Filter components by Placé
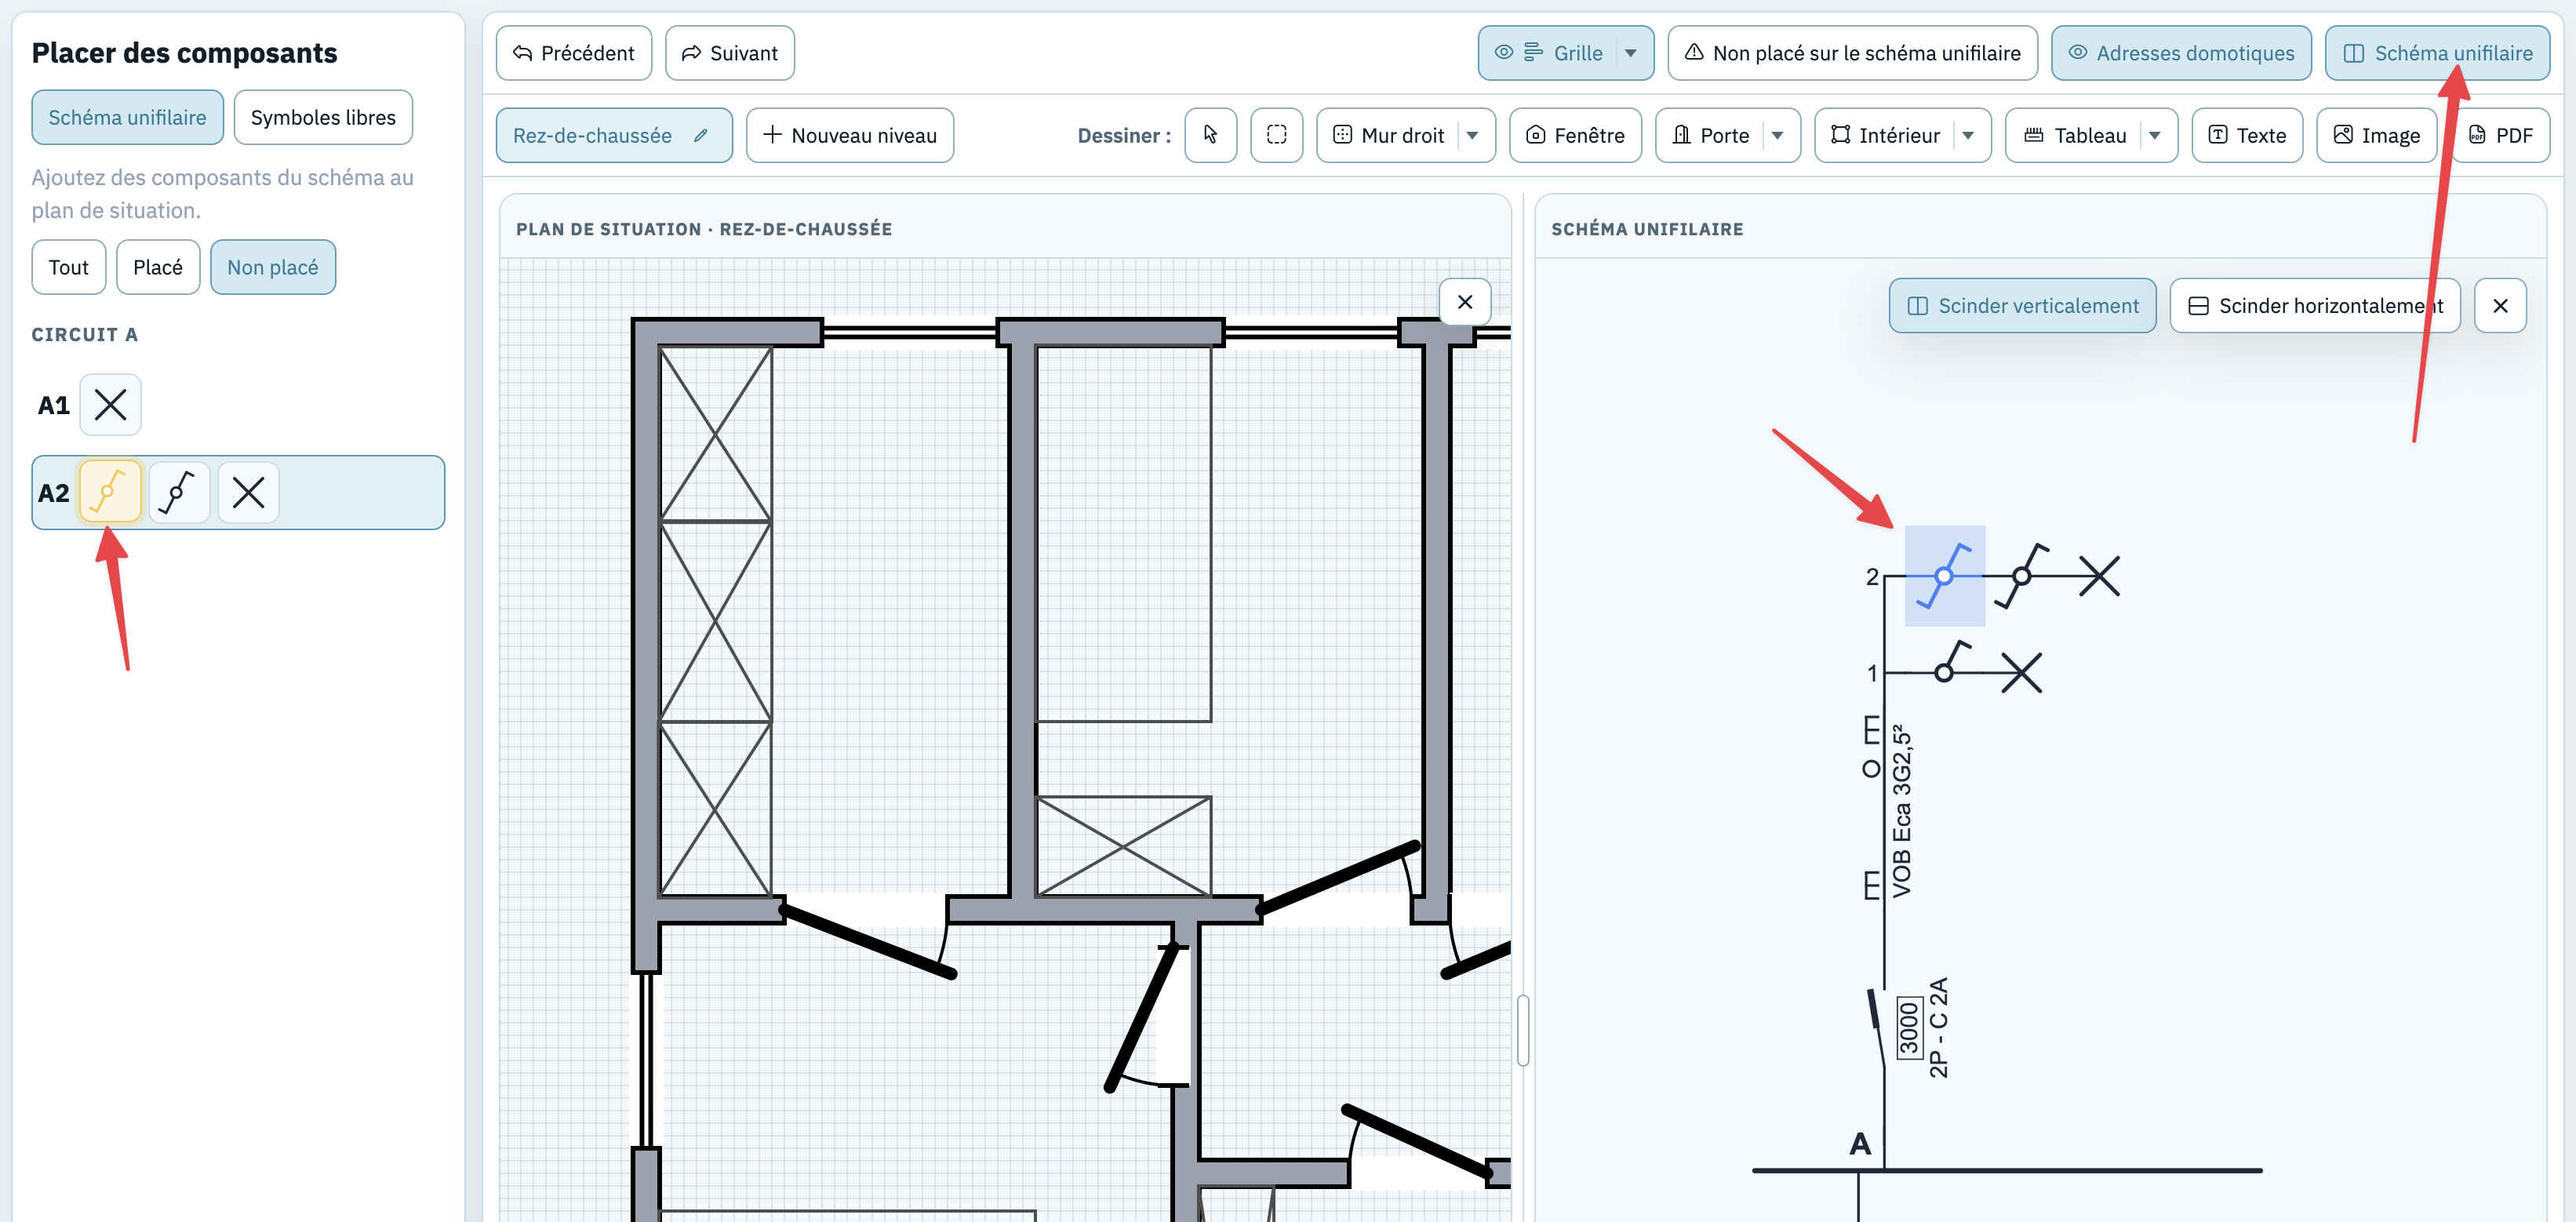The height and width of the screenshot is (1222, 2576). pyautogui.click(x=158, y=267)
